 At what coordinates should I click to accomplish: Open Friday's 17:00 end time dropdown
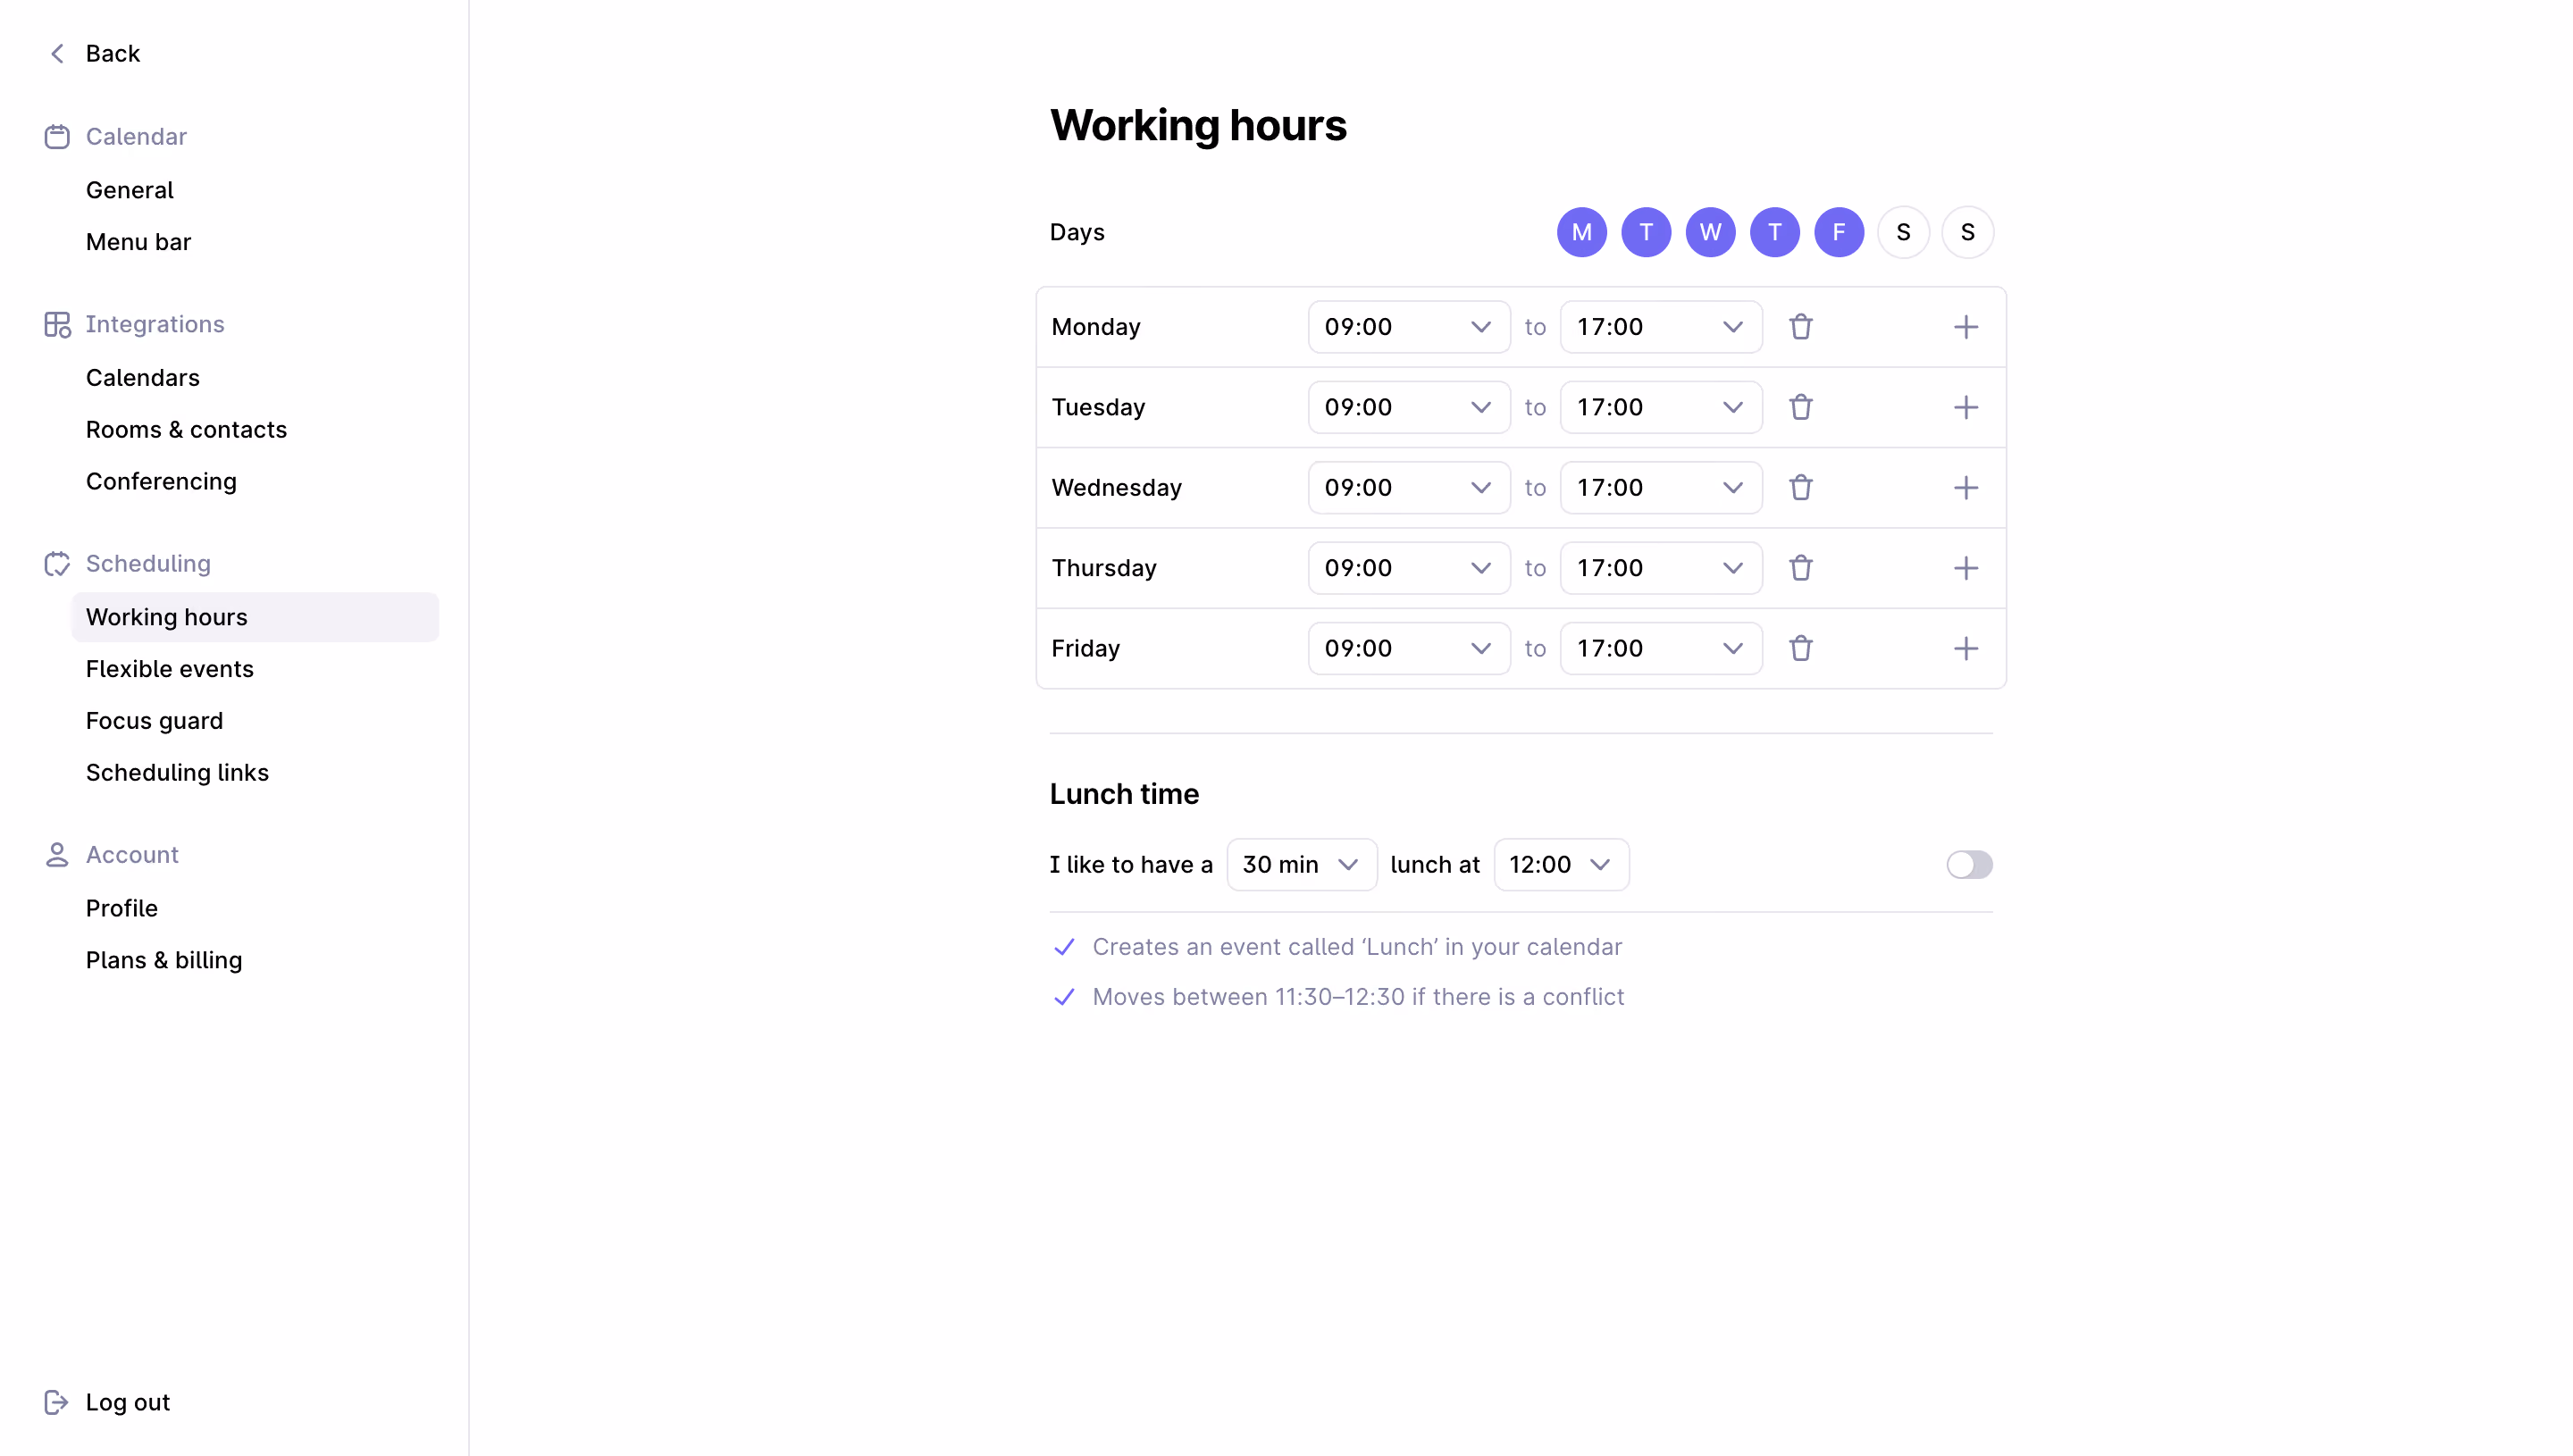pyautogui.click(x=1660, y=648)
